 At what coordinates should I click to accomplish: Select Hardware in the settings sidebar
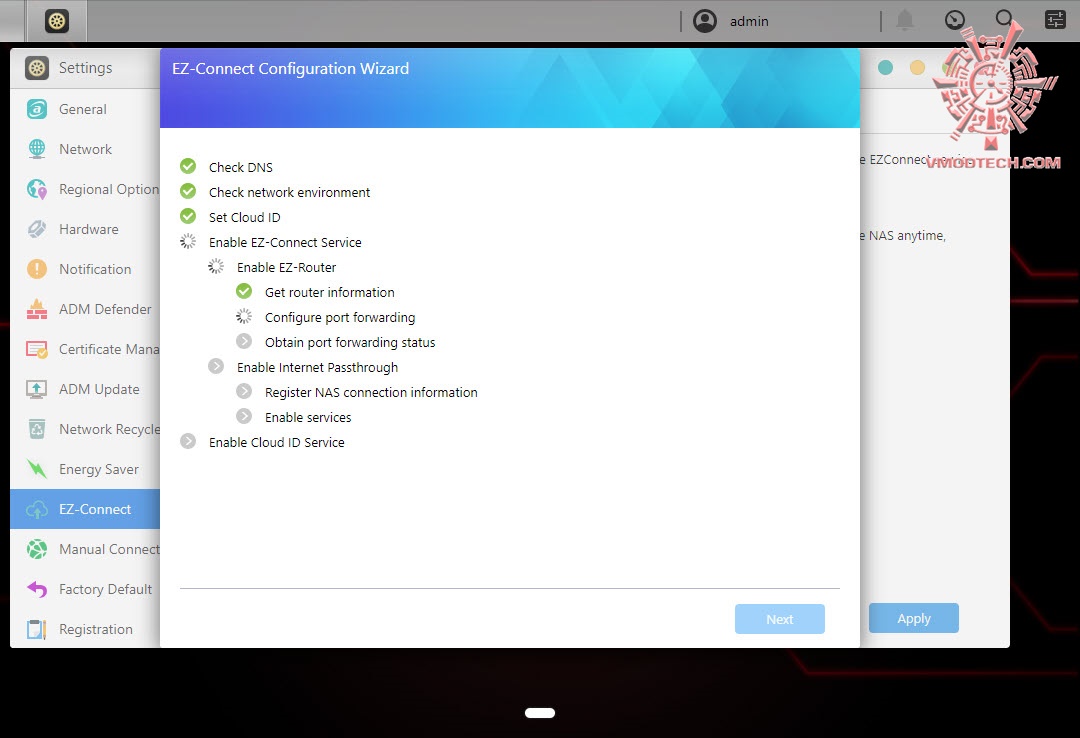coord(85,229)
